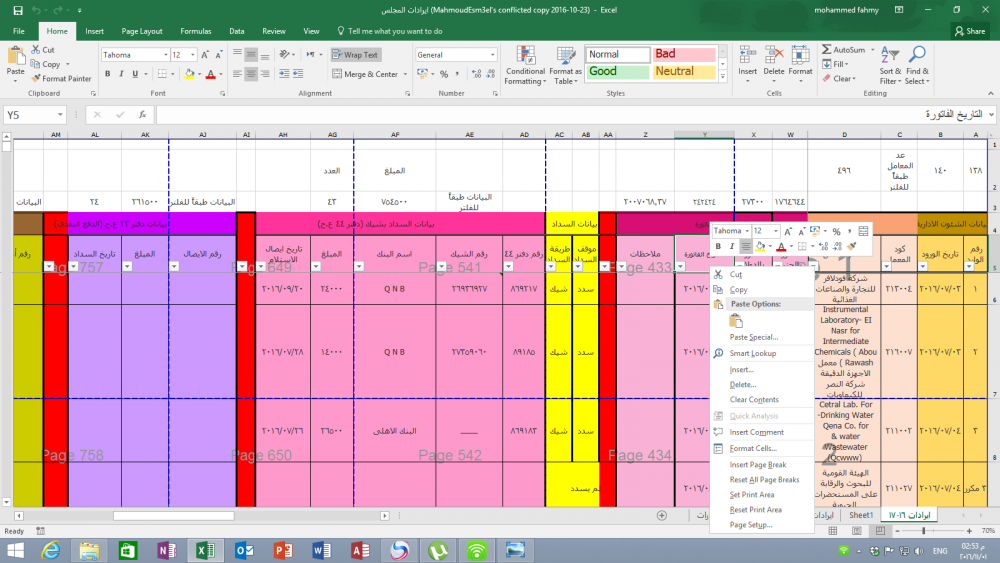Apply ribbon yellow fill color button
Viewport: 1000px width, 563px height.
pos(189,74)
